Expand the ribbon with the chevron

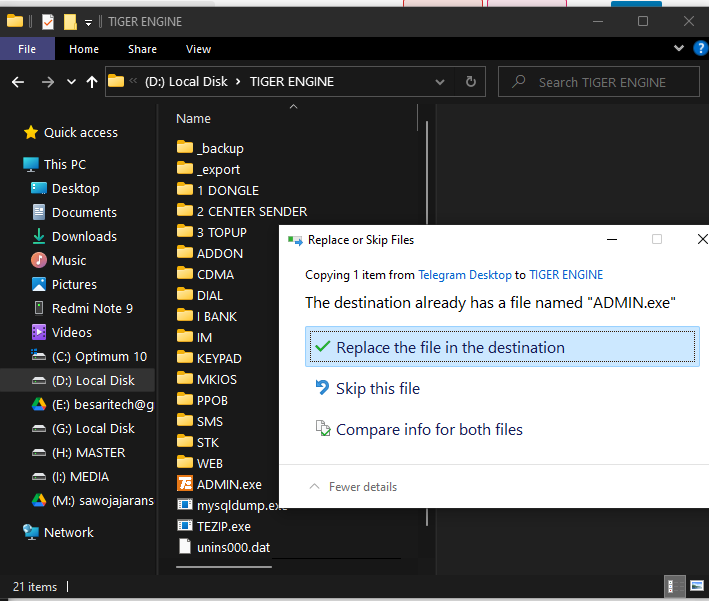click(681, 48)
